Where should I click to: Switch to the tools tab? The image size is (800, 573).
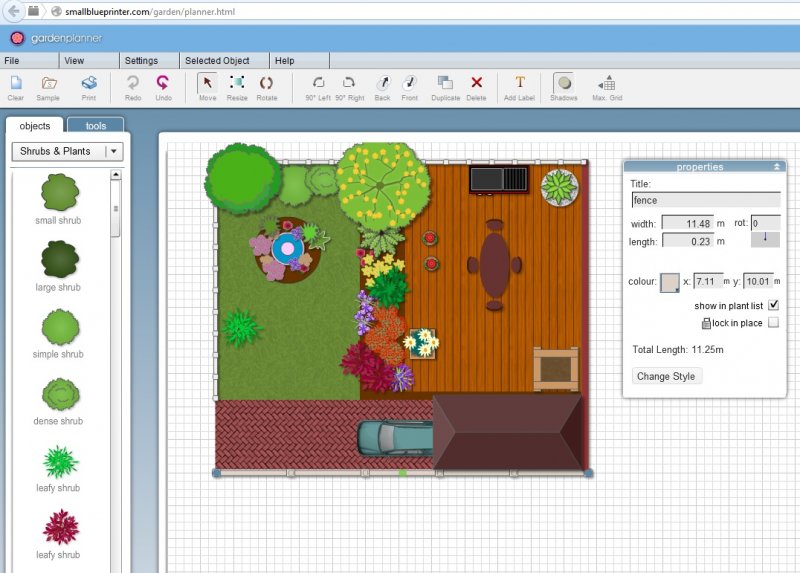95,126
